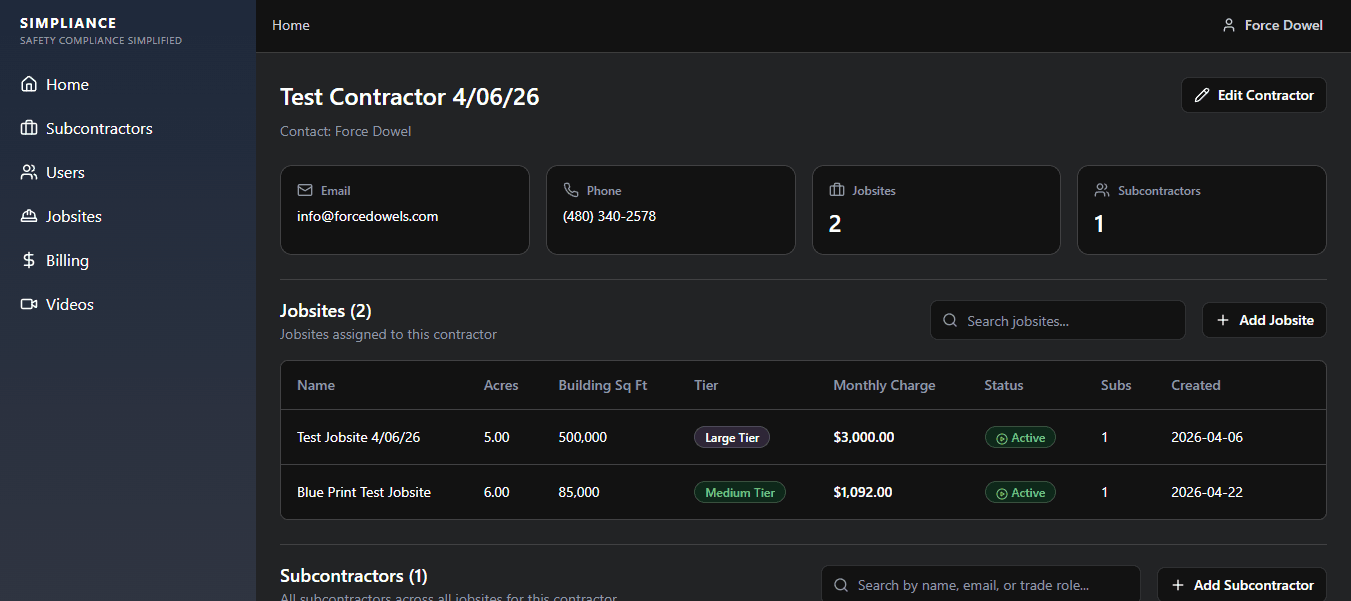Open the Subcontractors sidebar menu item

128,129
